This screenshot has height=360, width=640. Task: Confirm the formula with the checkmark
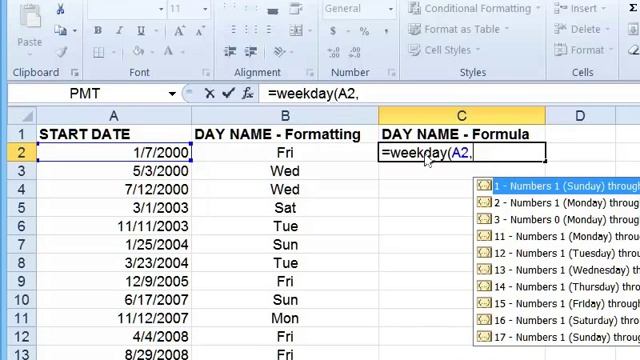click(x=228, y=93)
